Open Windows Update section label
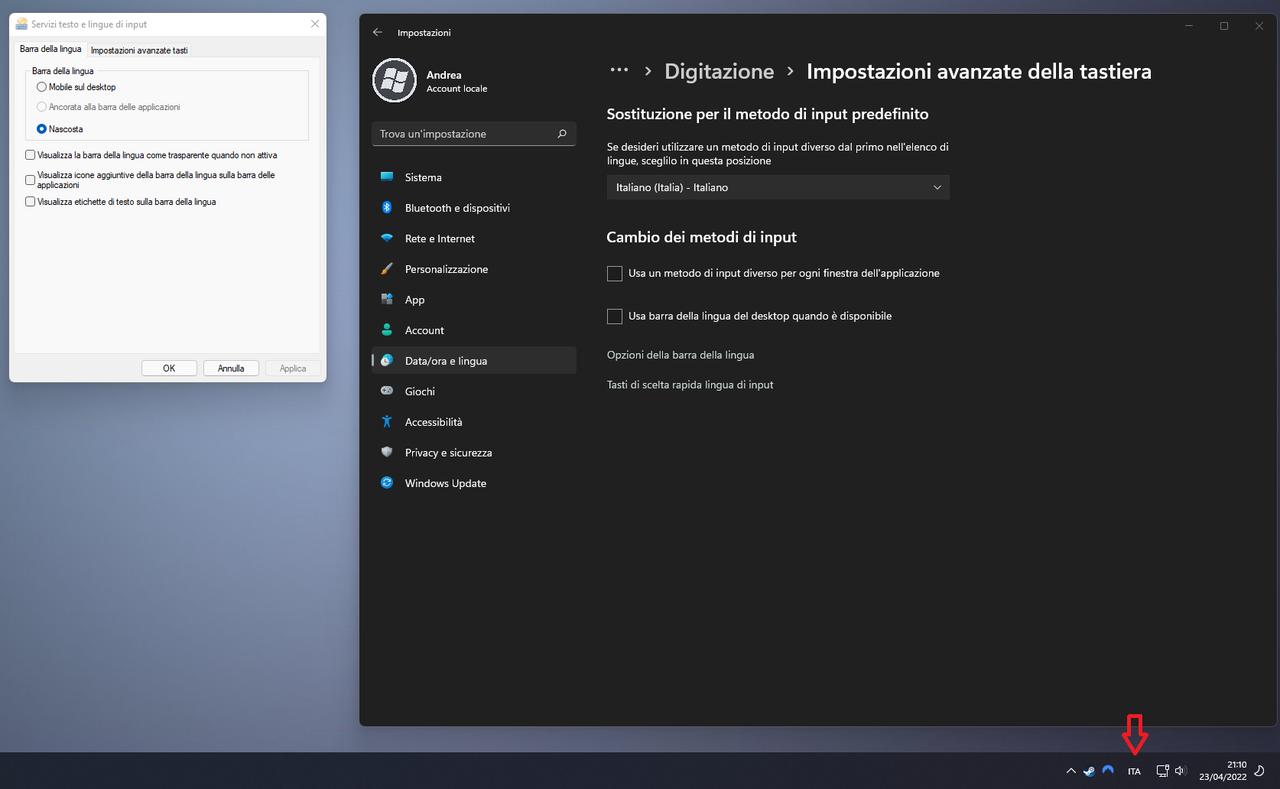The height and width of the screenshot is (789, 1280). (445, 483)
